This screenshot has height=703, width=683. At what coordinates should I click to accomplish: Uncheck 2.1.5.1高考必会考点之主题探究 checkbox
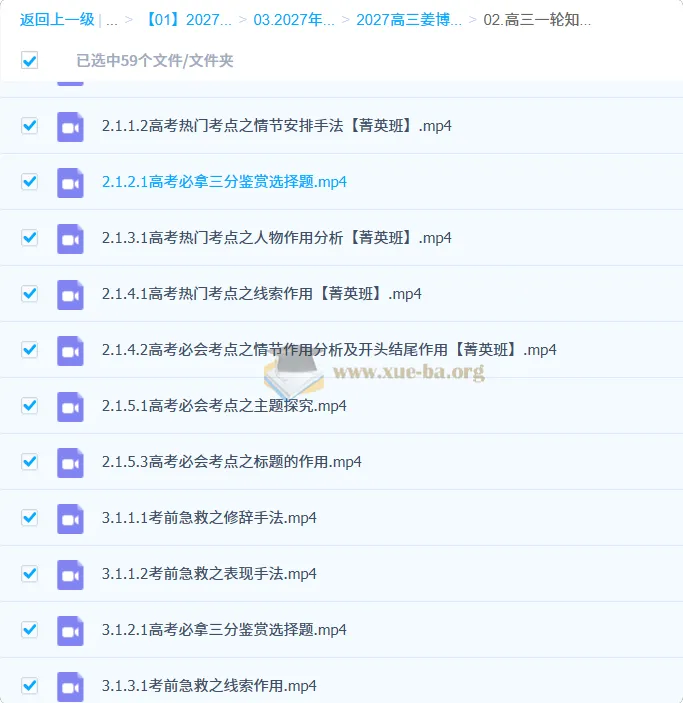point(30,406)
